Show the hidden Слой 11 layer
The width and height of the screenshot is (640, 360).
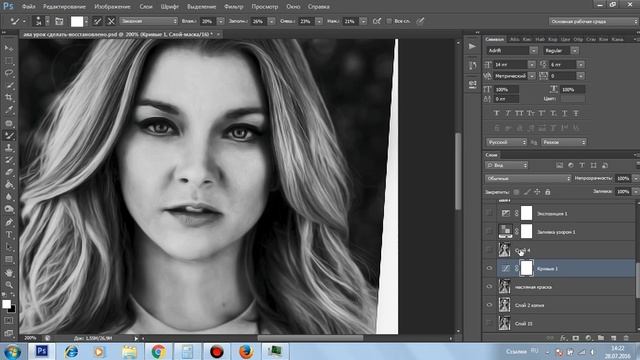[x=489, y=323]
